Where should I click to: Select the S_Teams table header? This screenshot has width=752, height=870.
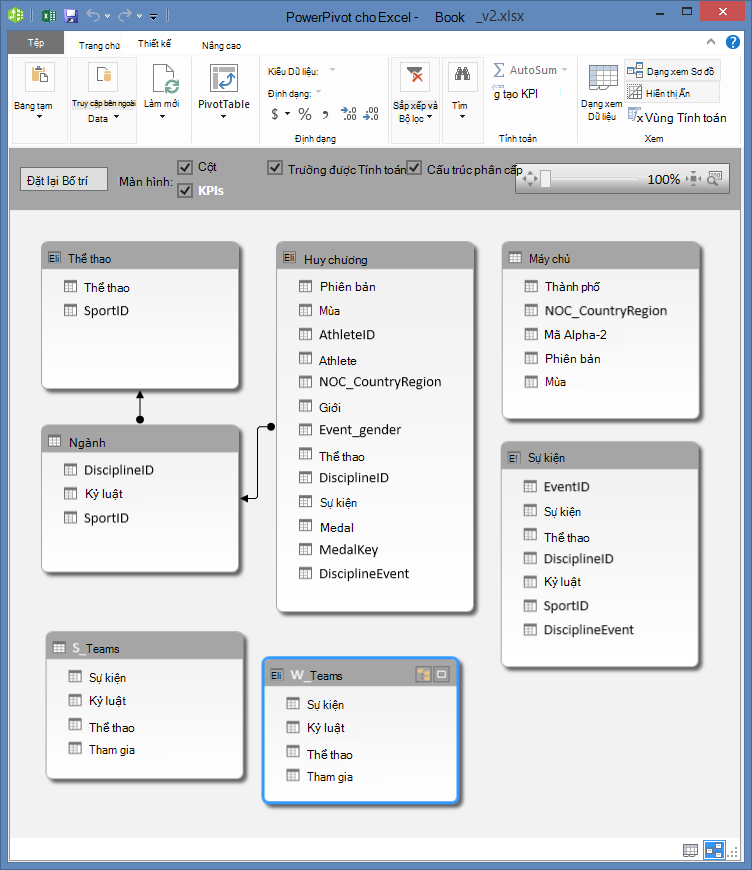pos(145,648)
